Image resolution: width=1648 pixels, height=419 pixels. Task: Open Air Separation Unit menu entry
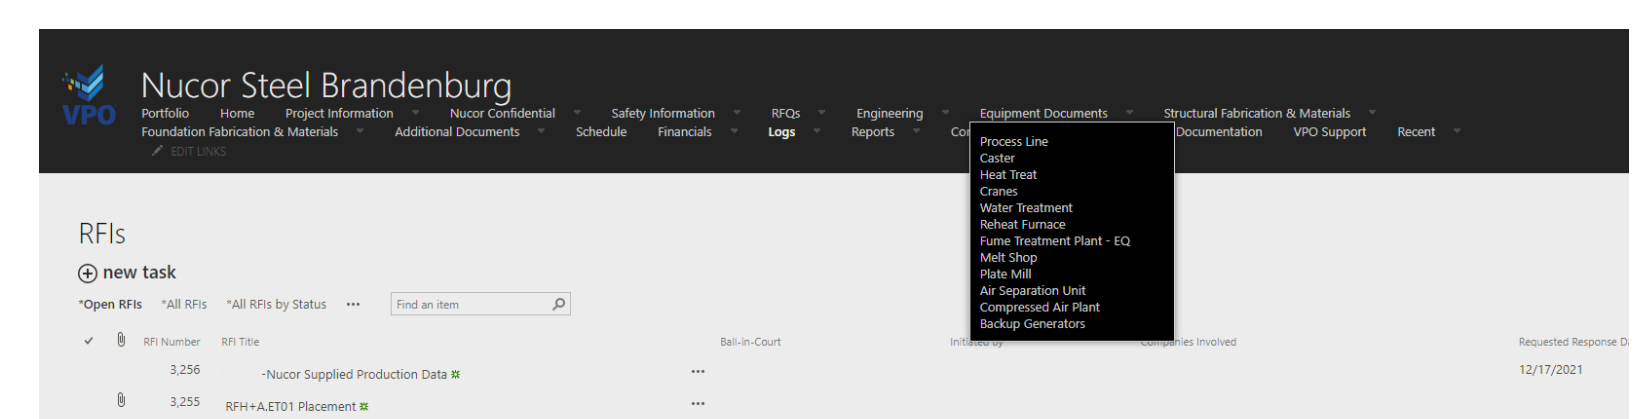pos(1032,291)
